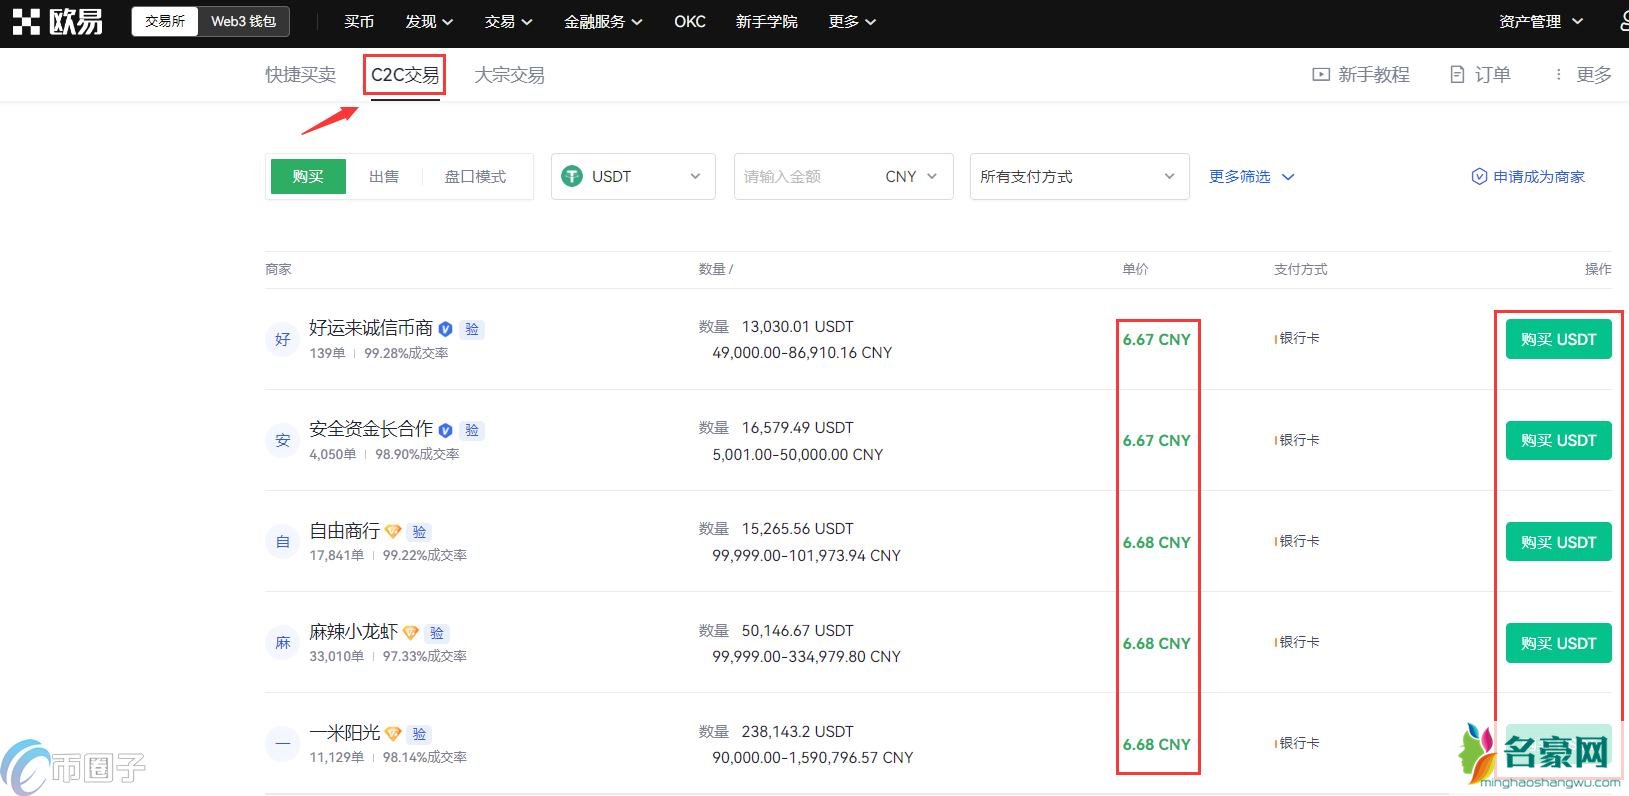Click 6.68 CNY price of 自由商行
The height and width of the screenshot is (796, 1629).
(x=1156, y=542)
